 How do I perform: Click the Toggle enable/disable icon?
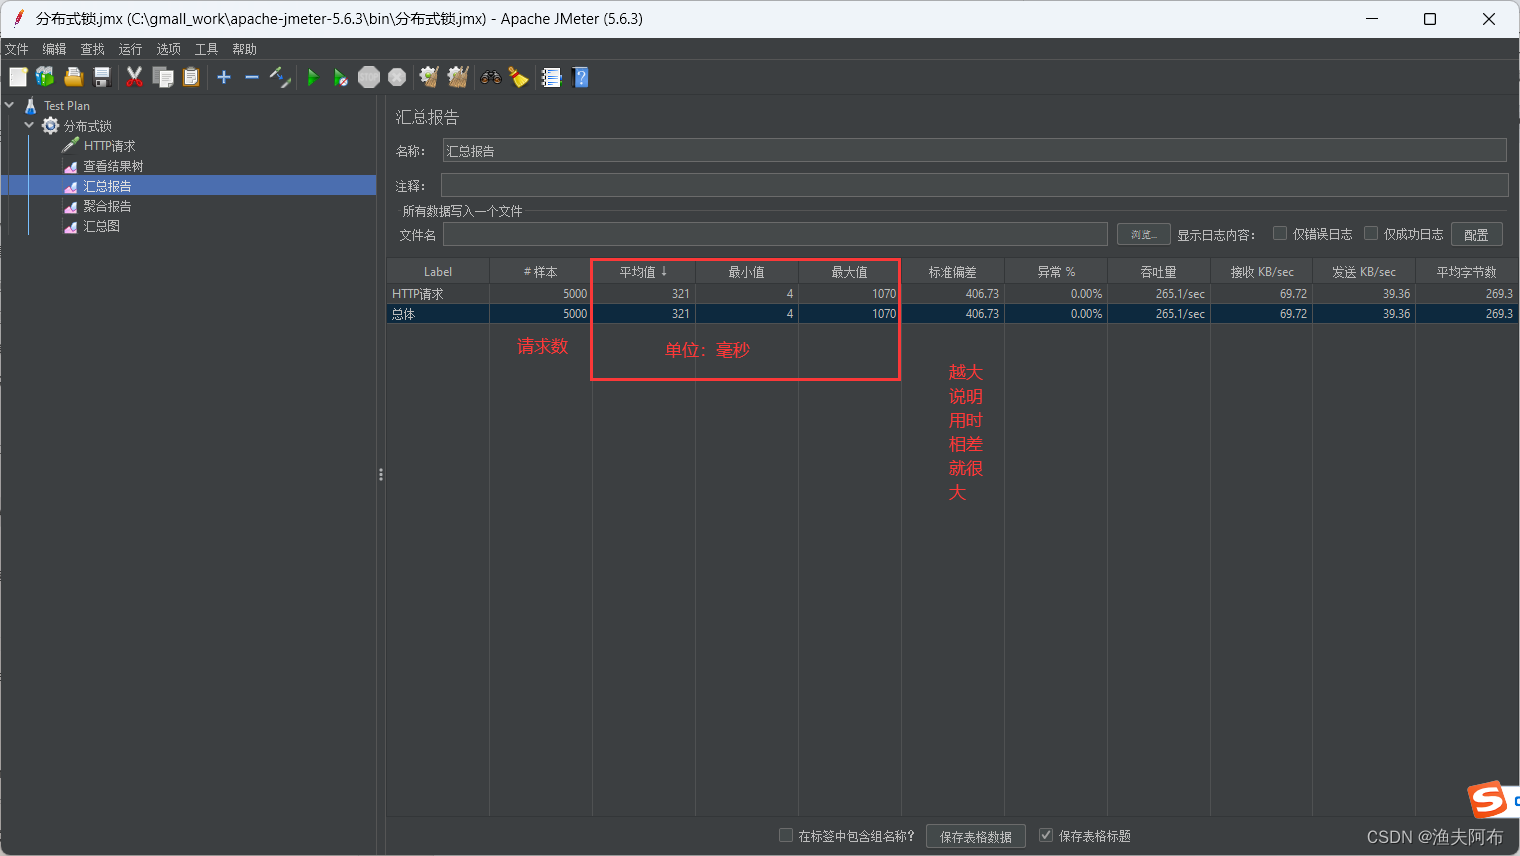[x=280, y=77]
